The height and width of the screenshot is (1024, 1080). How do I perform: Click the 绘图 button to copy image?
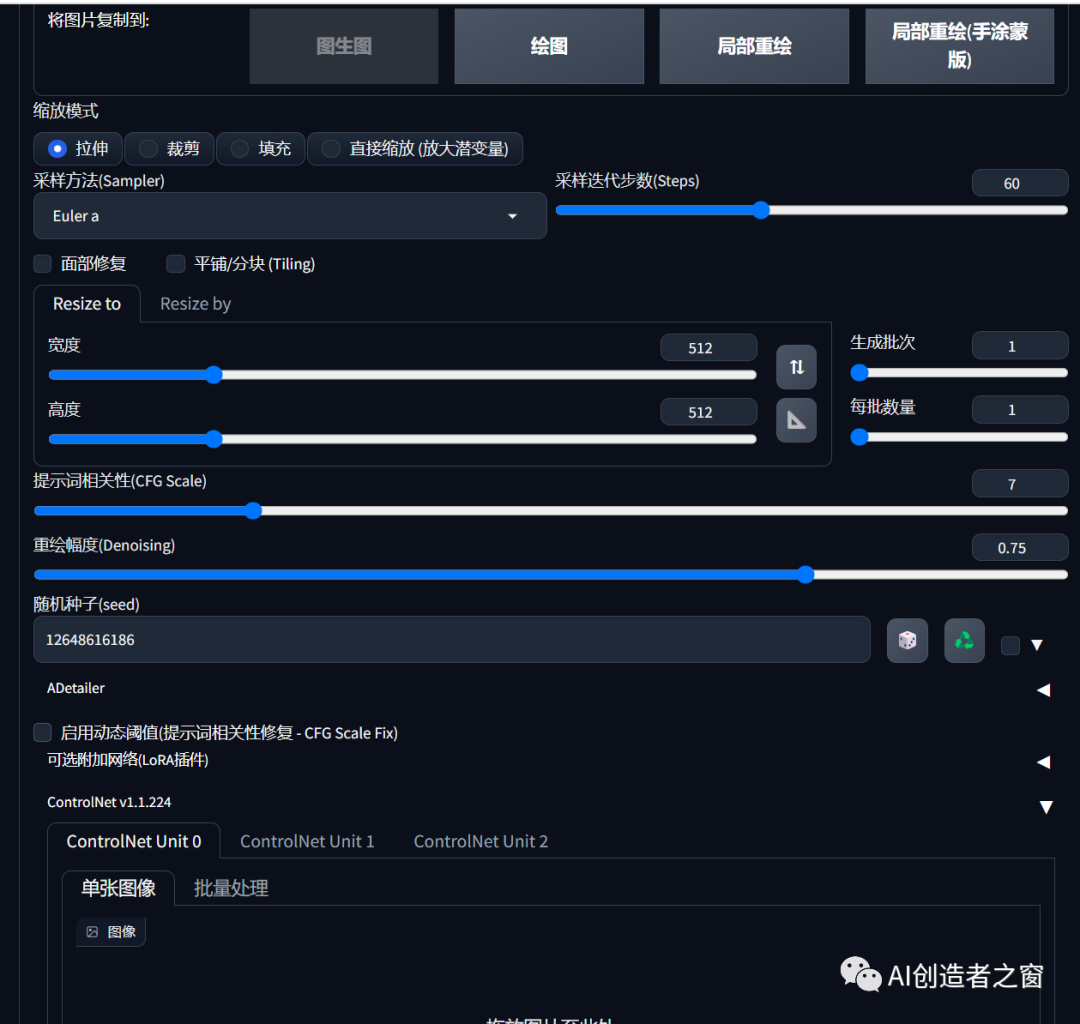coord(549,45)
